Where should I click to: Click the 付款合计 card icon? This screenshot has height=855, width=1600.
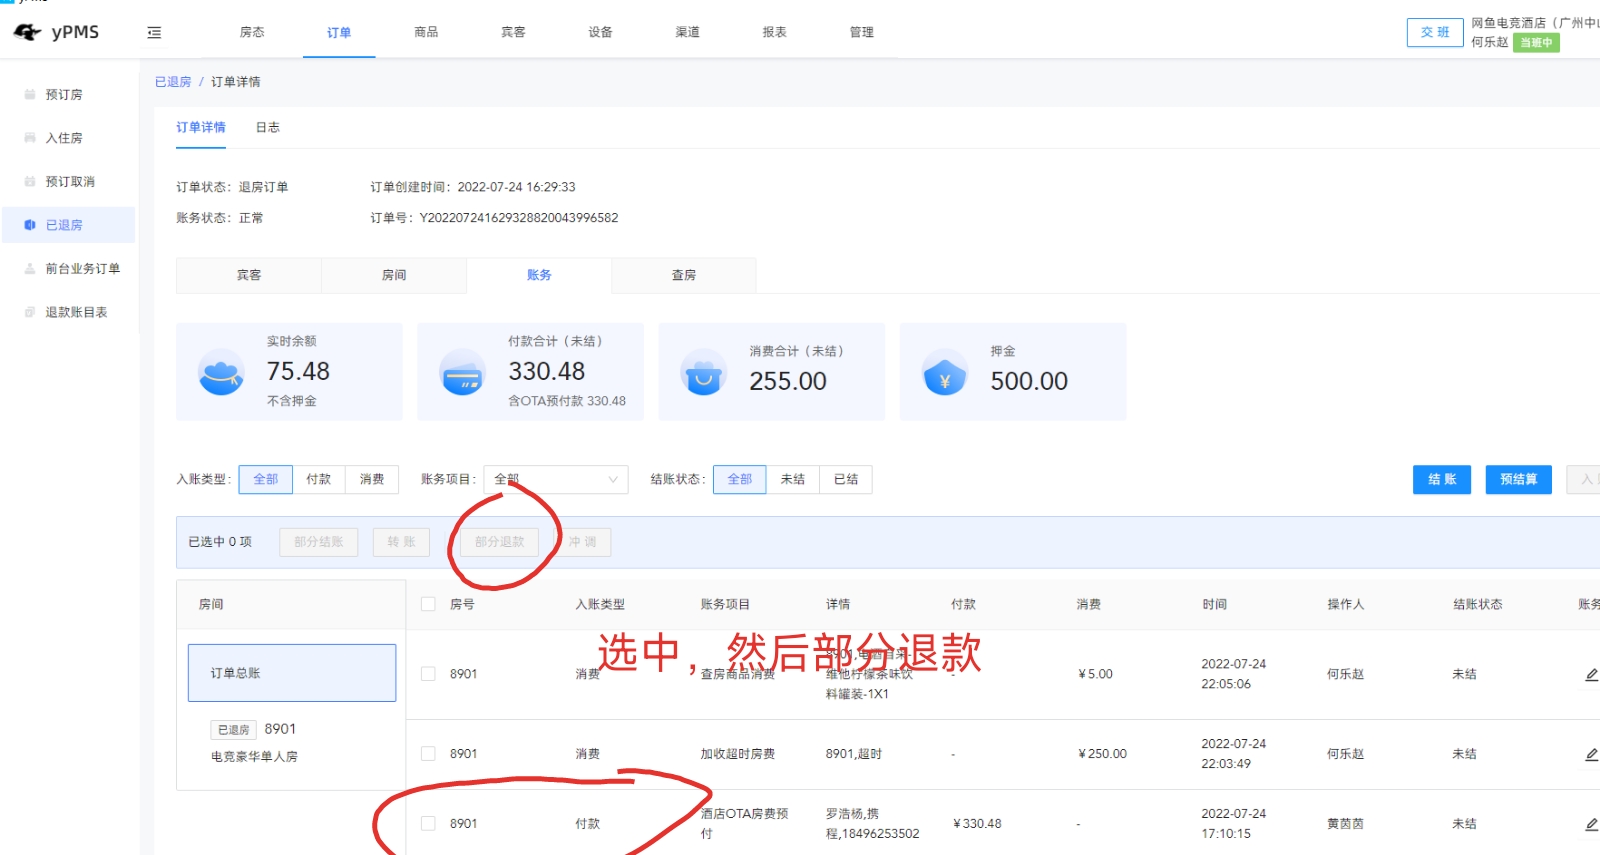point(463,372)
